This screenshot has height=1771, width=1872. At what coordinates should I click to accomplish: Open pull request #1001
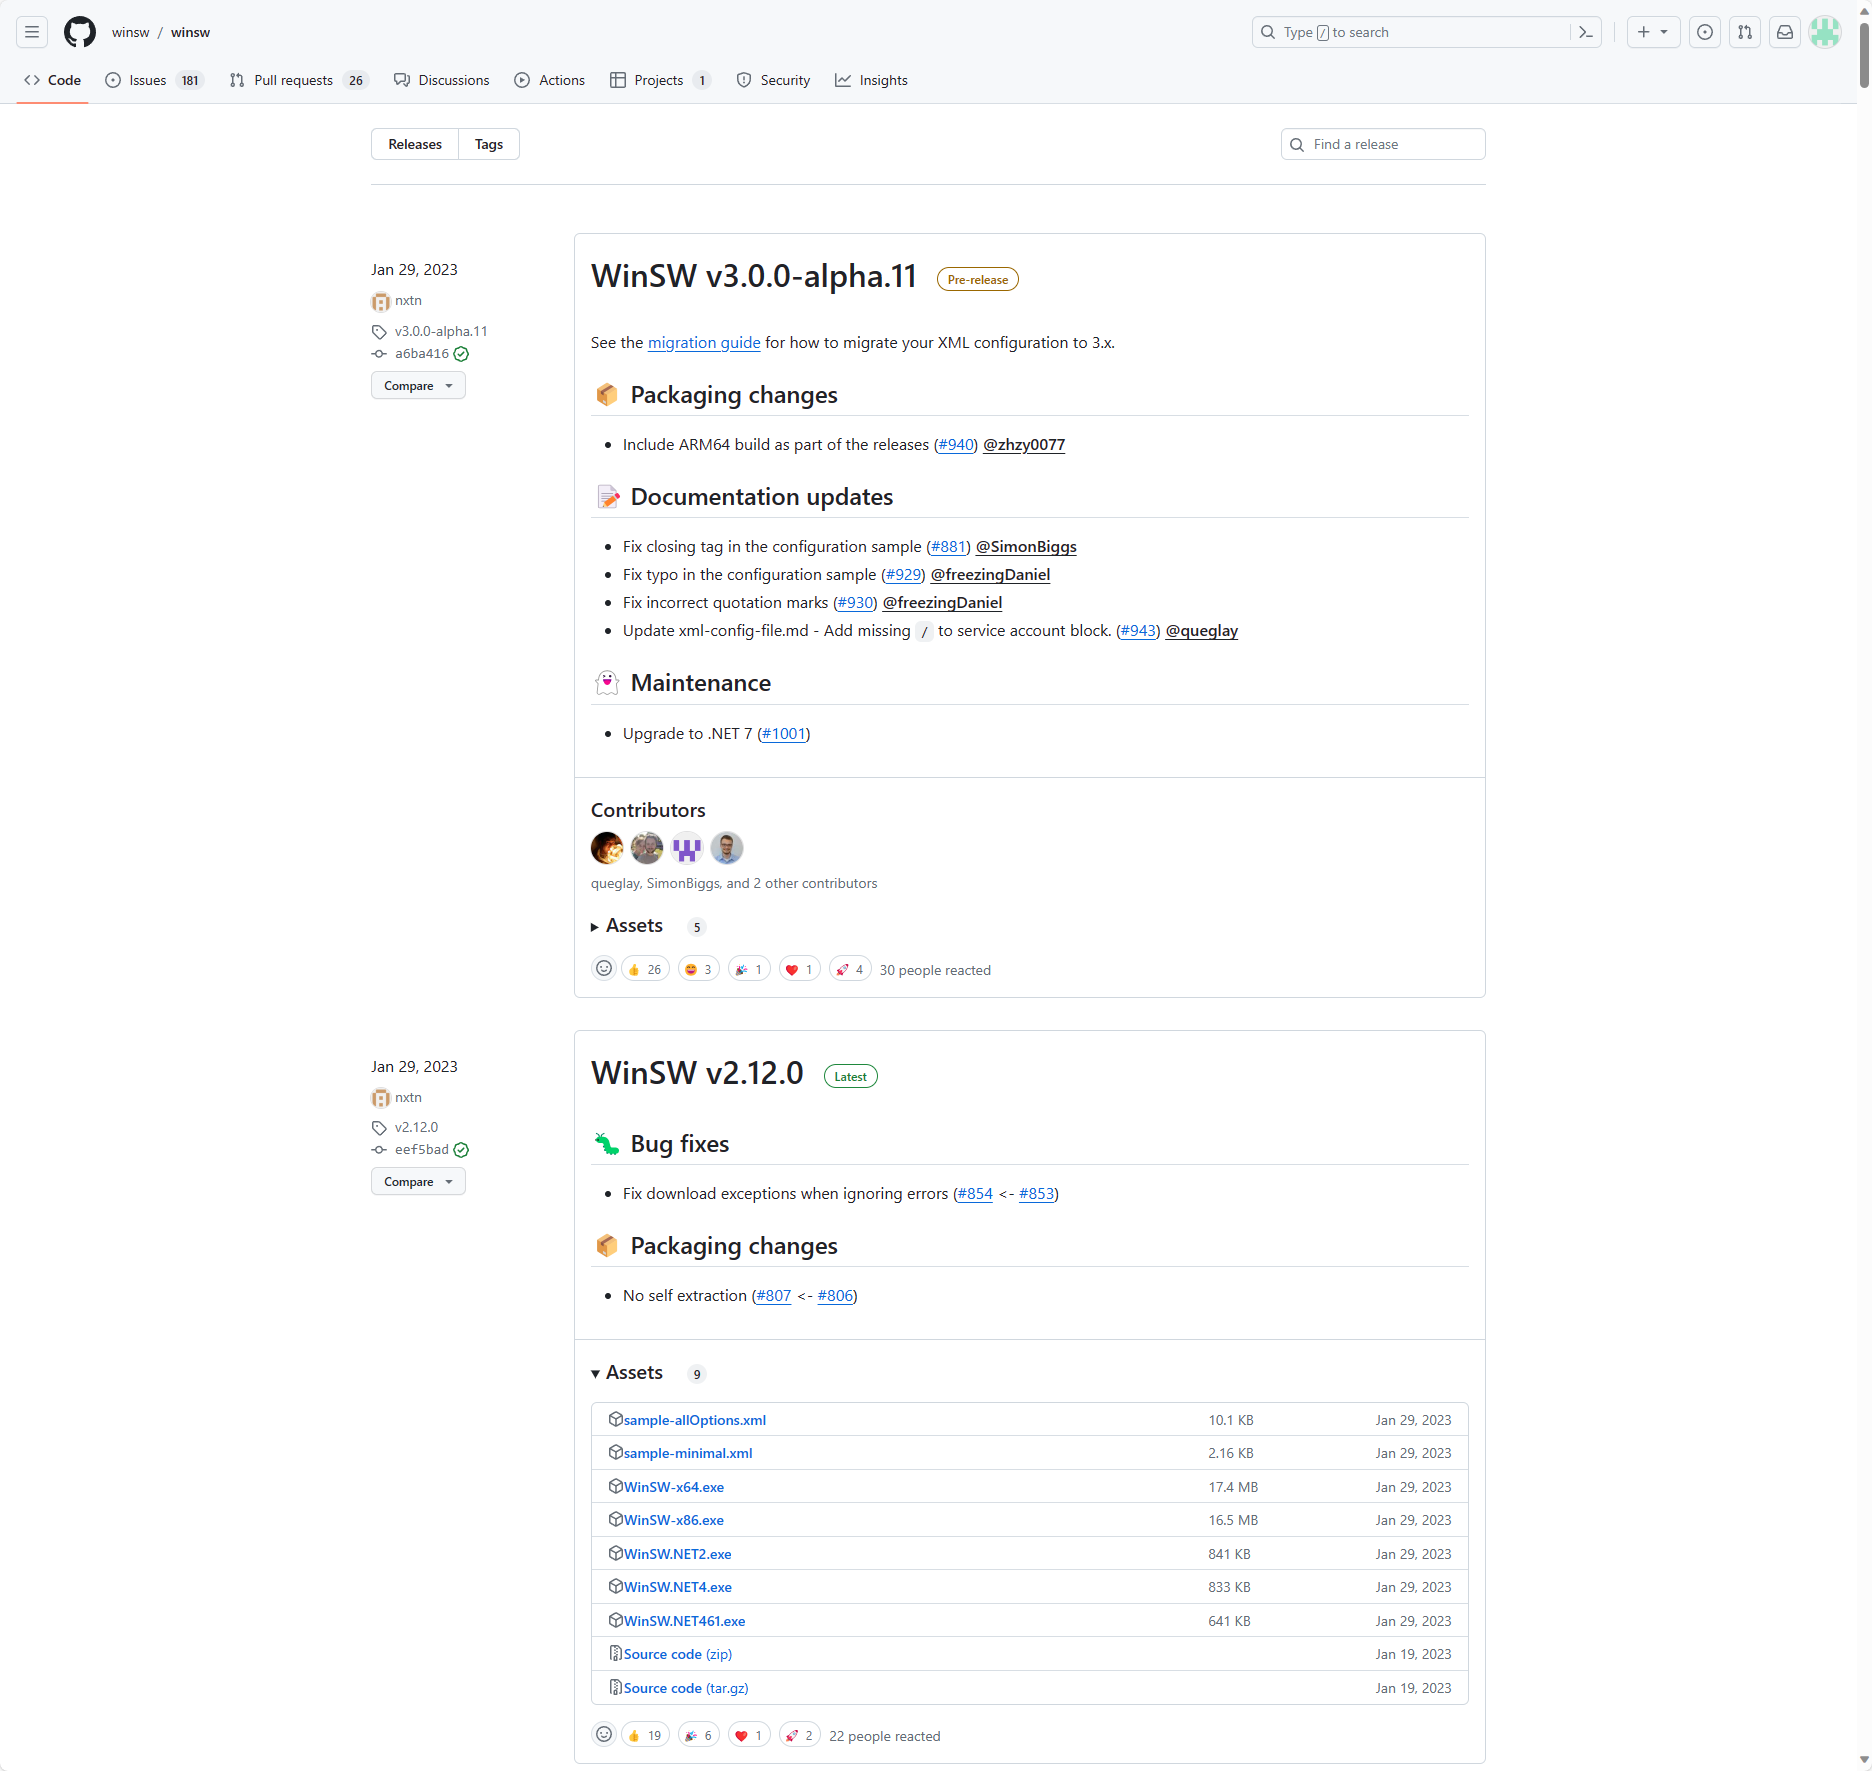pos(784,734)
